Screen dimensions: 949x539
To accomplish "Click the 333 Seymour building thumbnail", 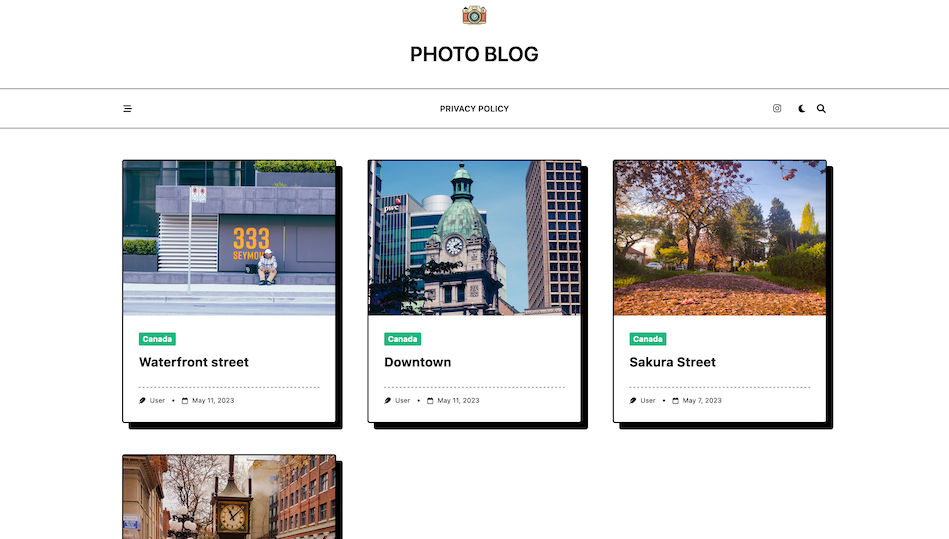I will coord(229,238).
